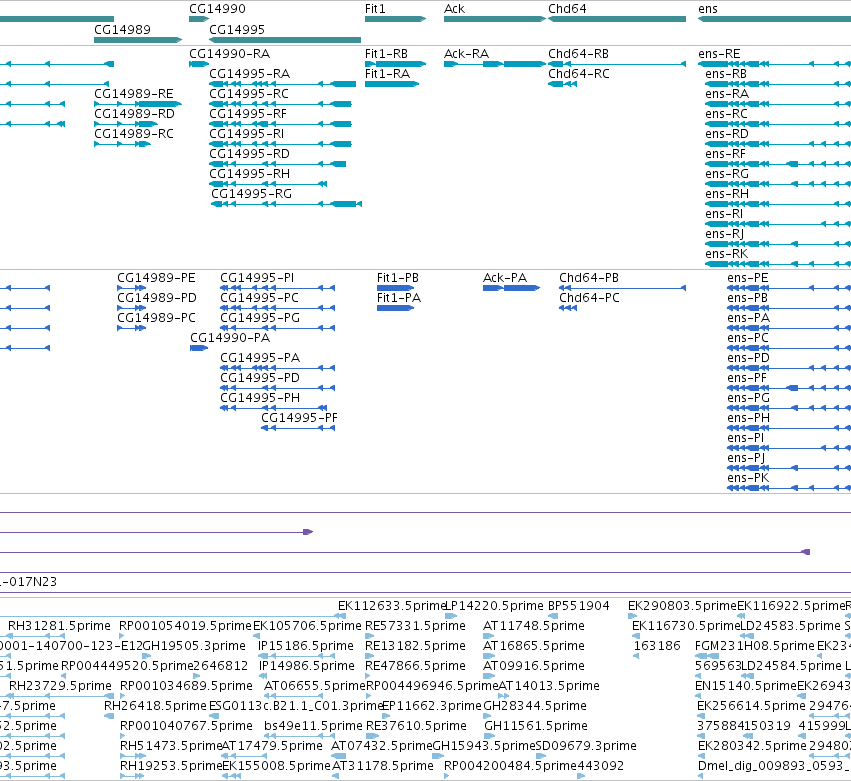Select protein ens-PK
Image resolution: width=851 pixels, height=781 pixels.
(748, 478)
